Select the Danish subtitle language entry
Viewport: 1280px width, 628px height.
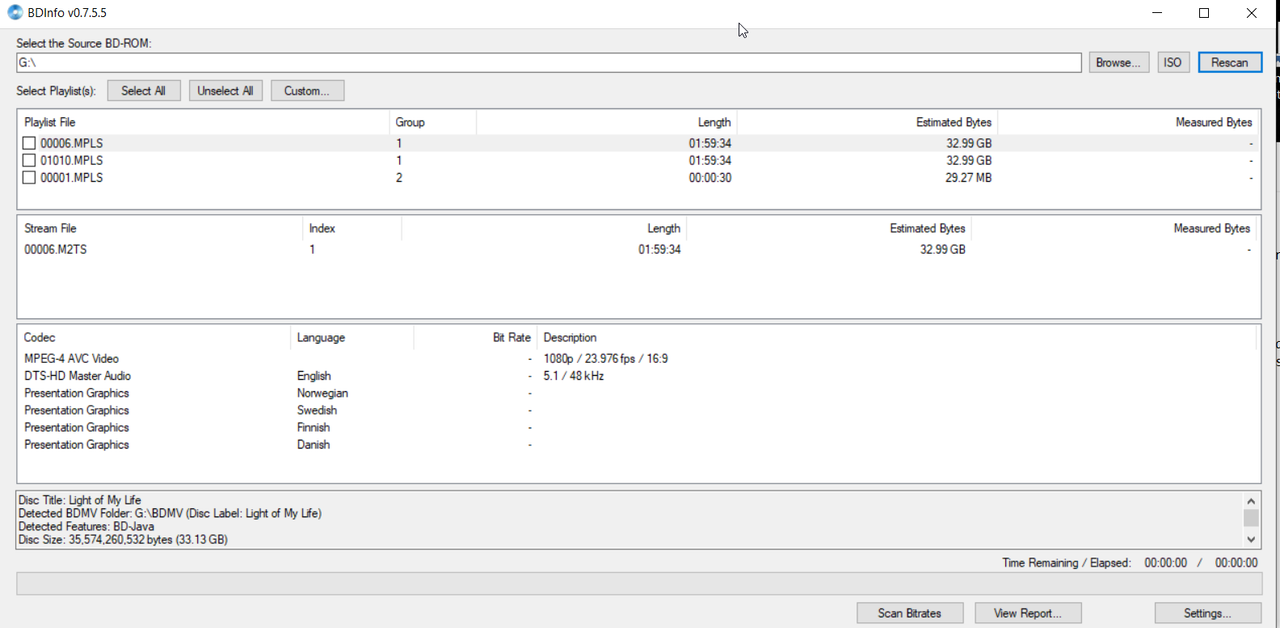pos(313,444)
